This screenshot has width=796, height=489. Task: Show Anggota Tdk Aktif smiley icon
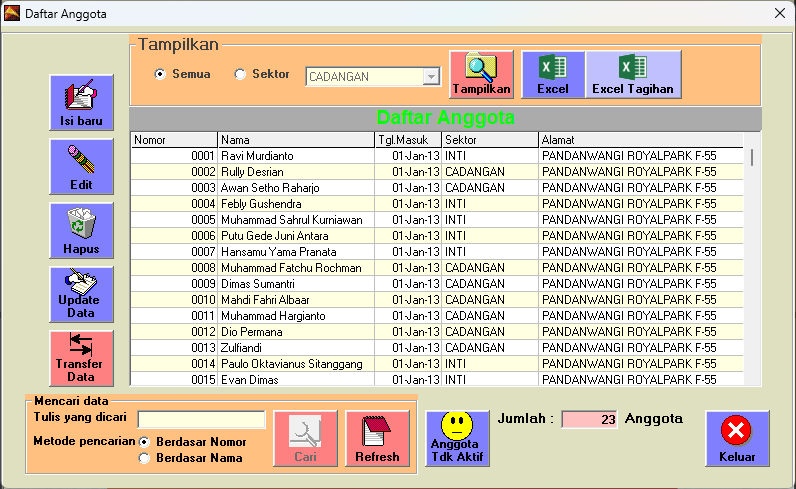(457, 438)
